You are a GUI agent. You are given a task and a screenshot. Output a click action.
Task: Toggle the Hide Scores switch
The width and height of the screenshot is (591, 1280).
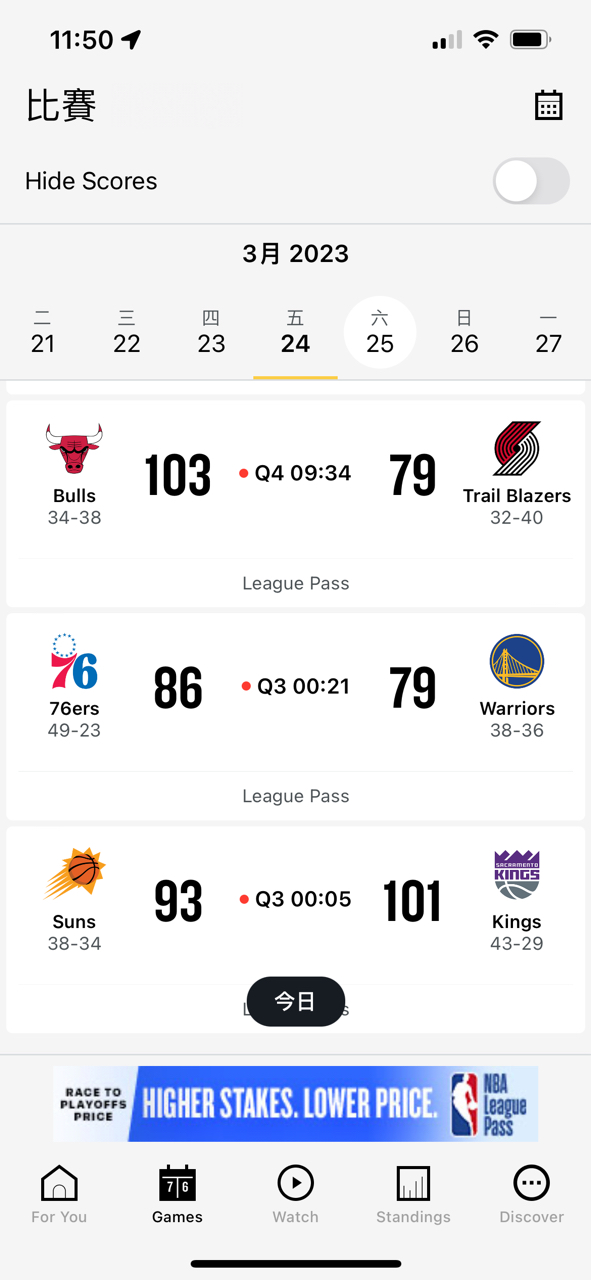coord(531,181)
